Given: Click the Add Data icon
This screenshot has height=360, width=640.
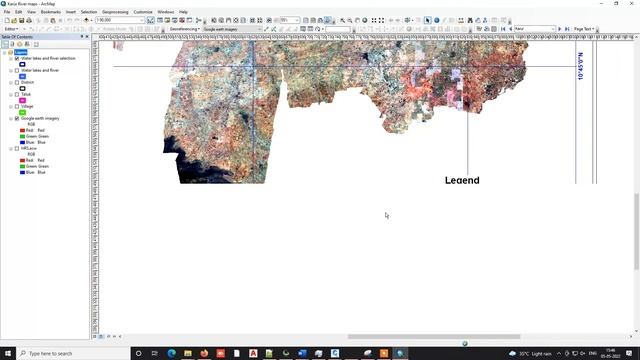Looking at the screenshot, I should [x=86, y=20].
